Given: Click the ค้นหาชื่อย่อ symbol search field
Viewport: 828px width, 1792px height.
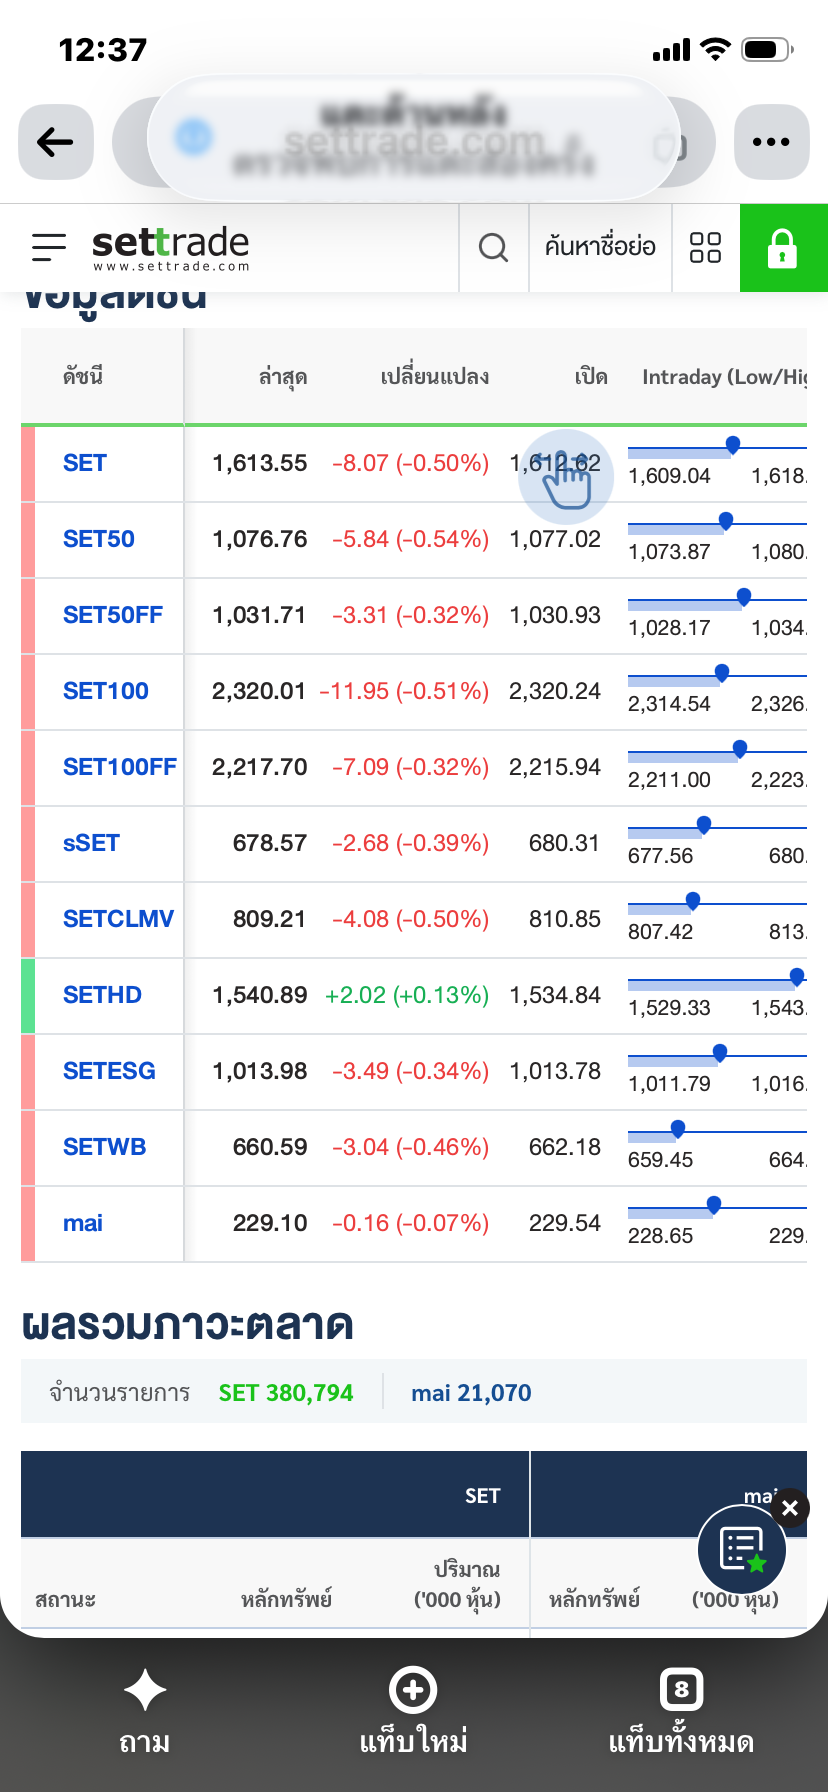Looking at the screenshot, I should coord(600,247).
